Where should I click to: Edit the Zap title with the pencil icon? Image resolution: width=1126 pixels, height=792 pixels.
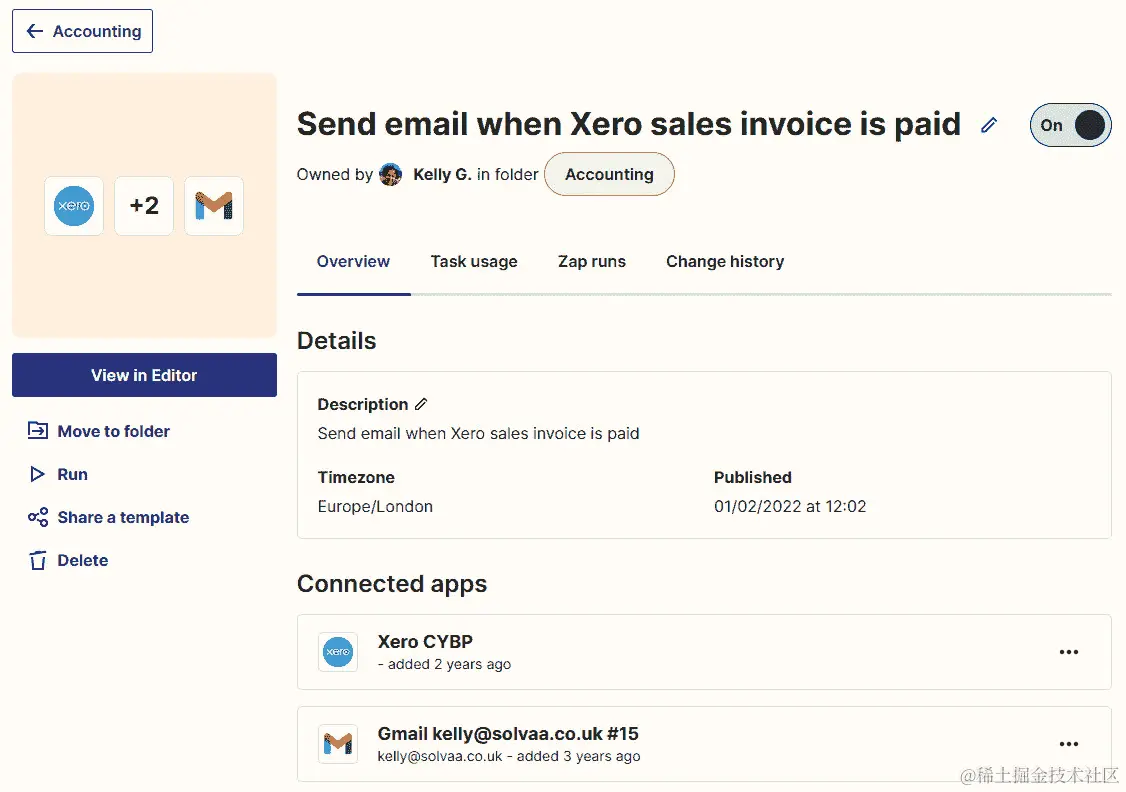989,125
